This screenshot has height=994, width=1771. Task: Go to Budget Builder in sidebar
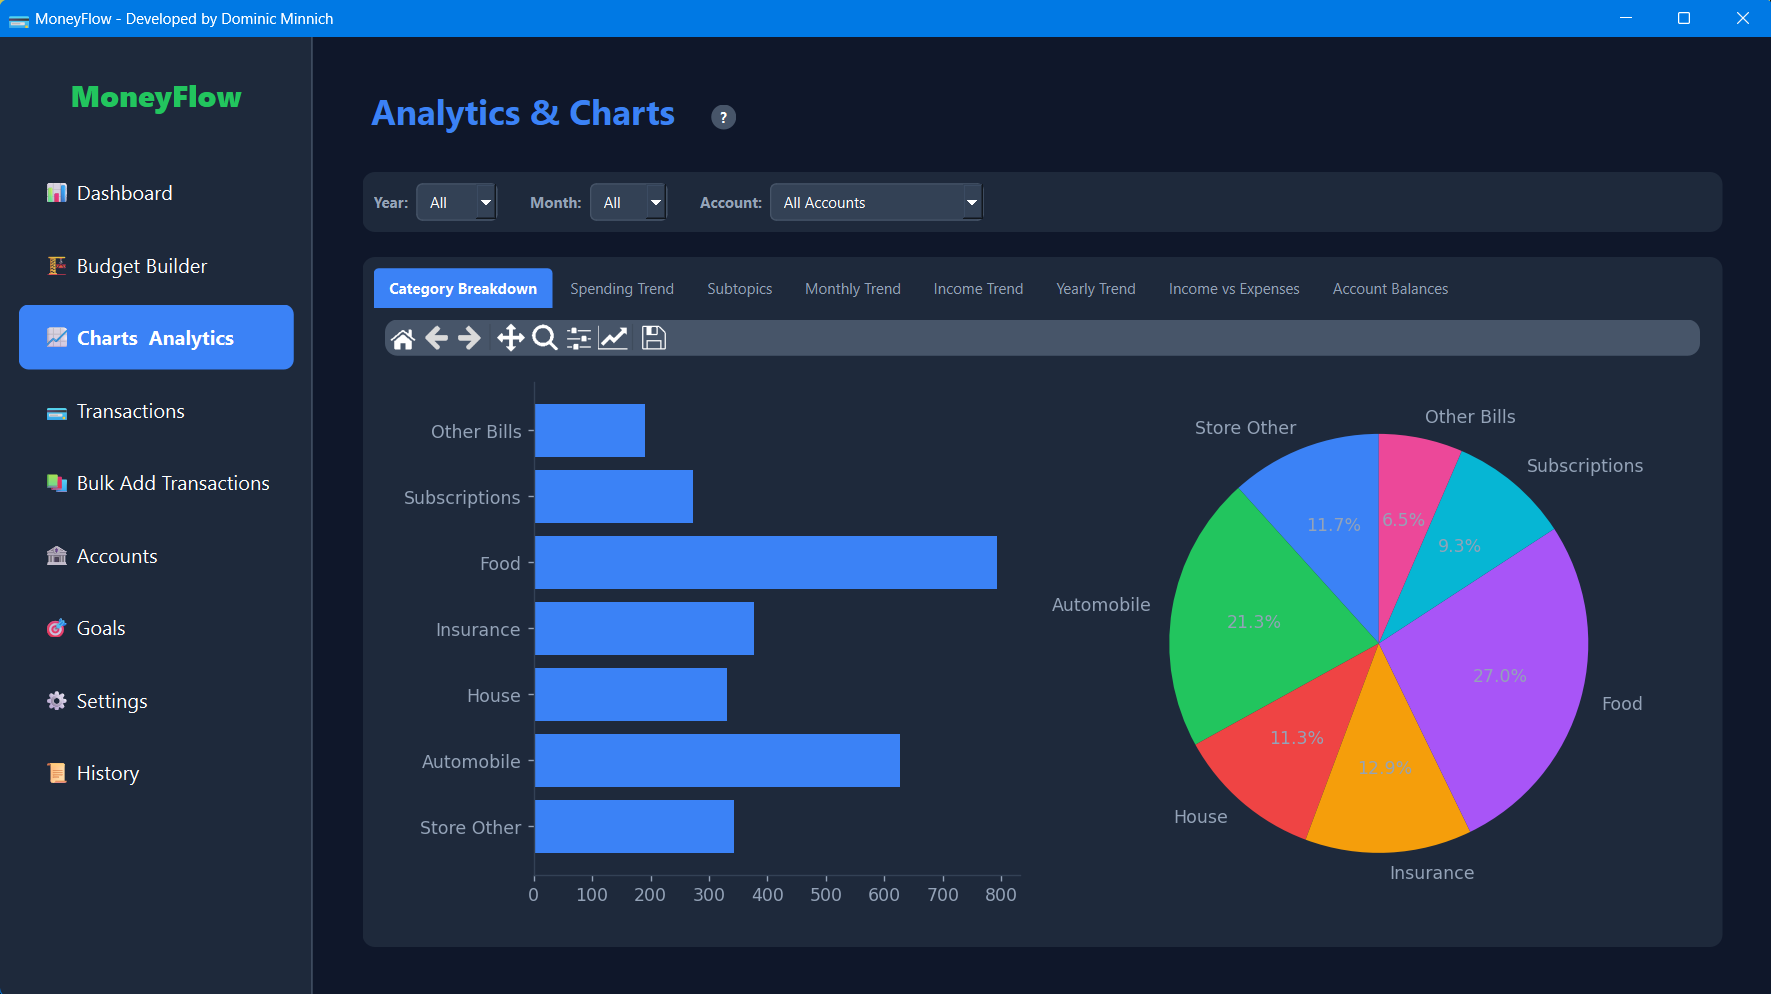[141, 266]
